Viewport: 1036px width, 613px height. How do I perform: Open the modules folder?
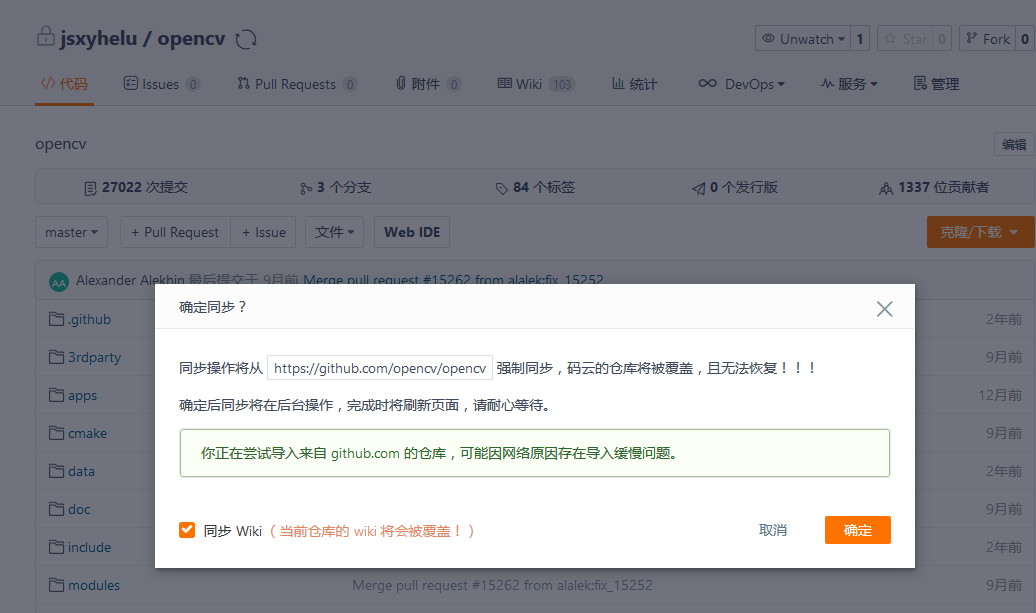click(x=94, y=585)
